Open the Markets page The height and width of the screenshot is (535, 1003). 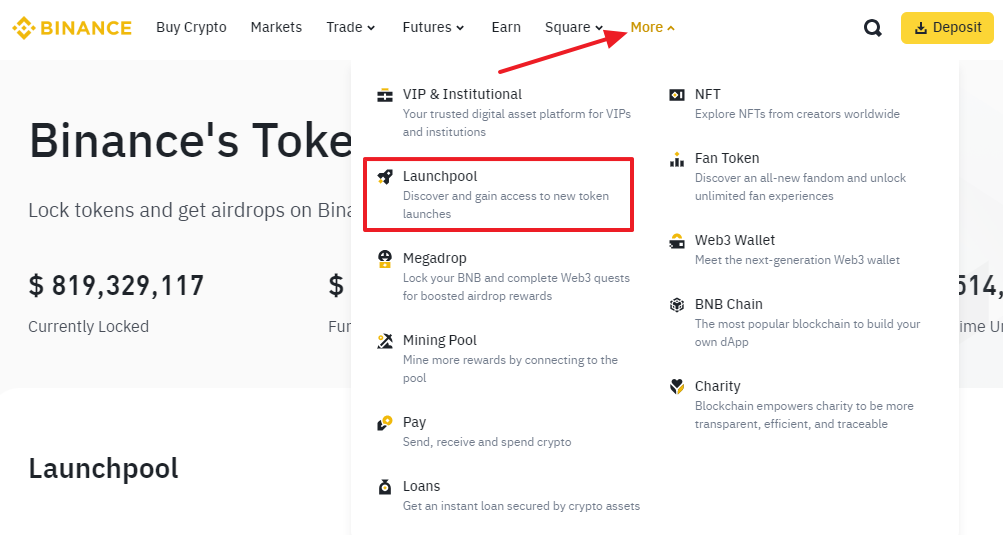276,28
